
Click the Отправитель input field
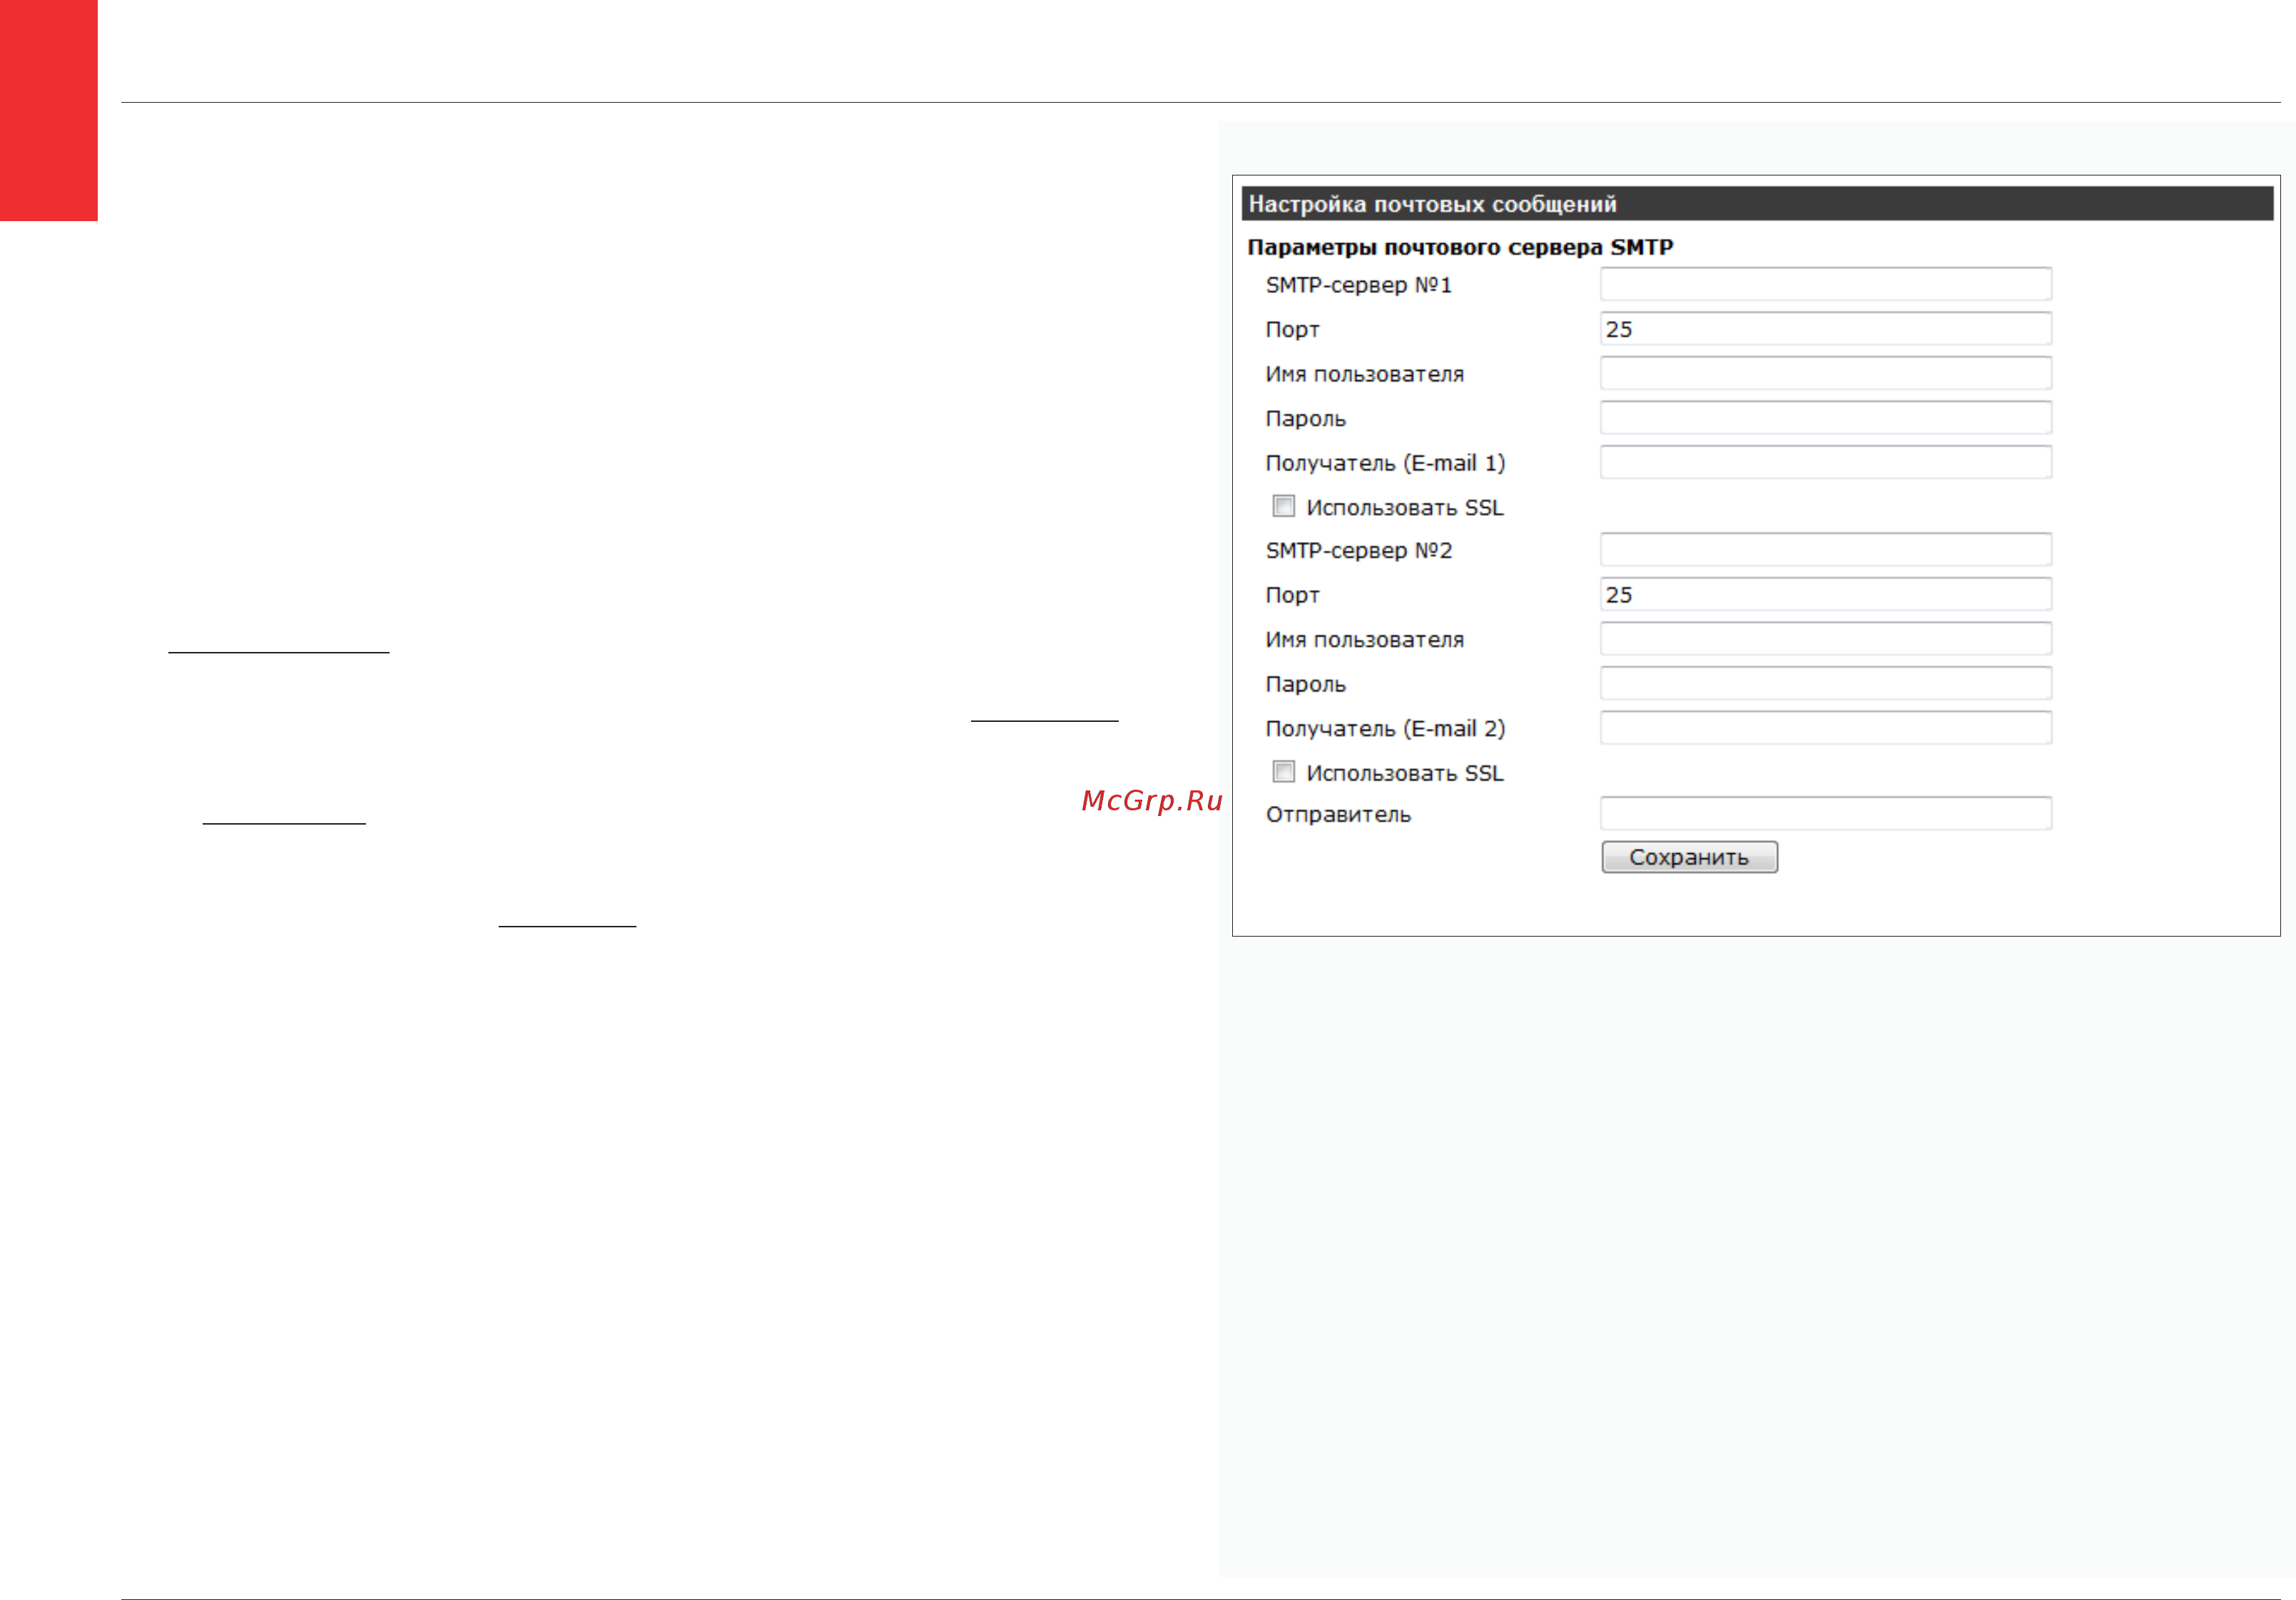[x=1825, y=813]
